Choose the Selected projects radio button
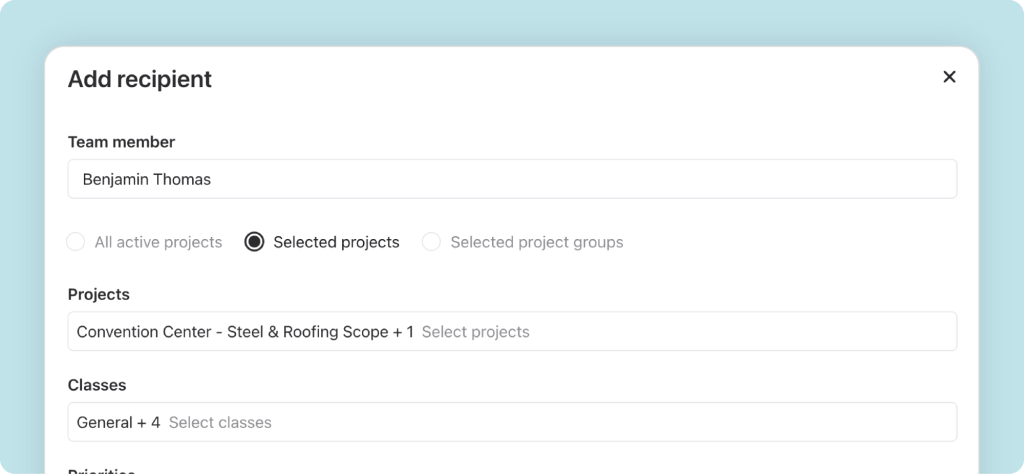 (254, 242)
